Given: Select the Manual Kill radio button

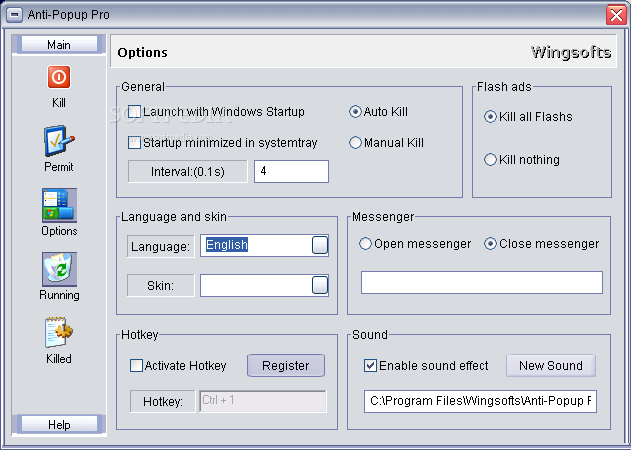Looking at the screenshot, I should (355, 142).
